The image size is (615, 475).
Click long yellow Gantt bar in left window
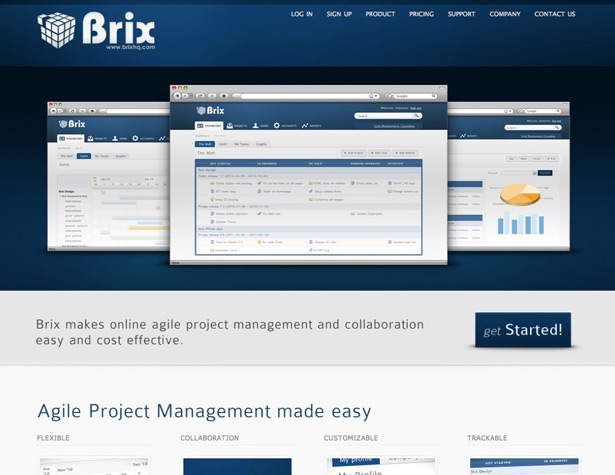(149, 228)
